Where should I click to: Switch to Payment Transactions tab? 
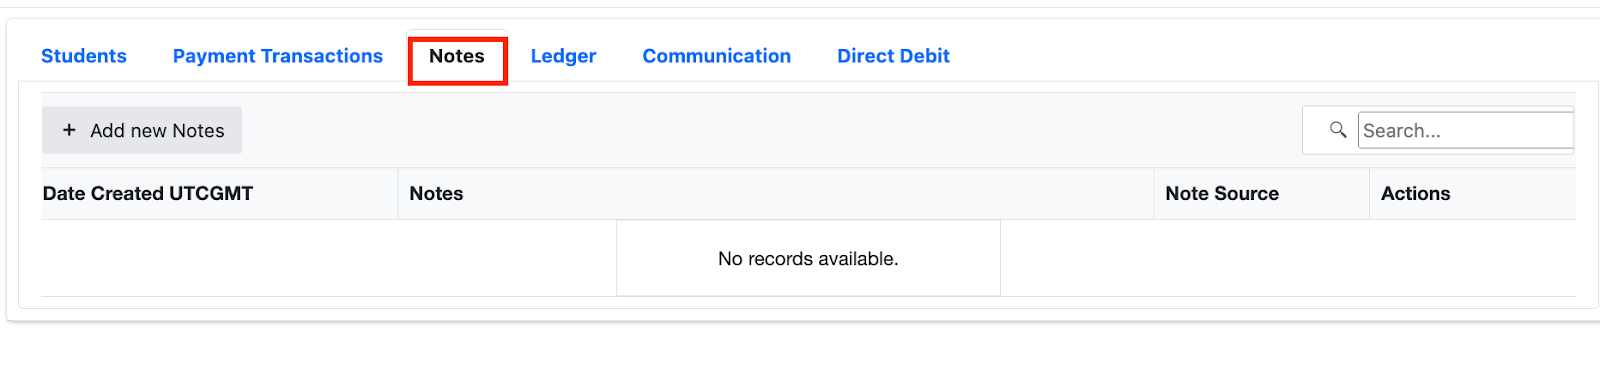coord(278,56)
